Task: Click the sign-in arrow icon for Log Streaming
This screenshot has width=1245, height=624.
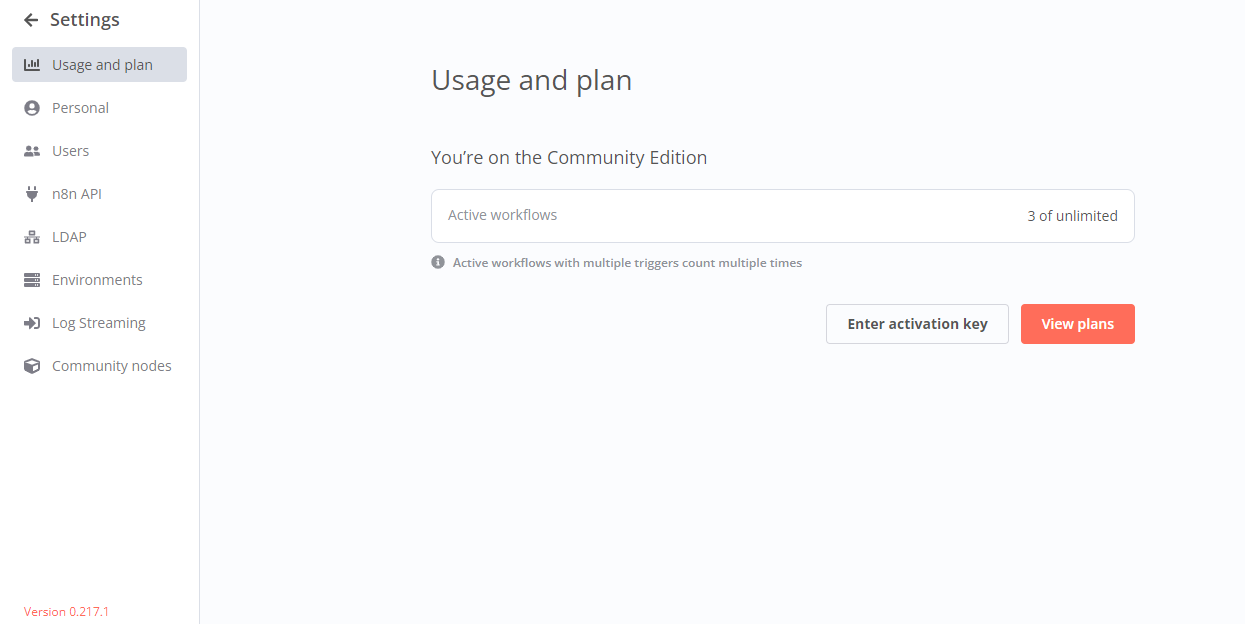Action: click(x=32, y=323)
